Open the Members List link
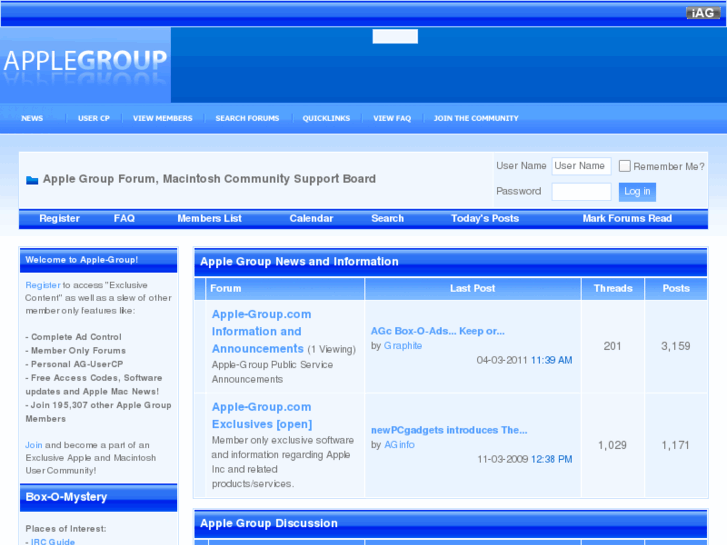 coord(210,218)
